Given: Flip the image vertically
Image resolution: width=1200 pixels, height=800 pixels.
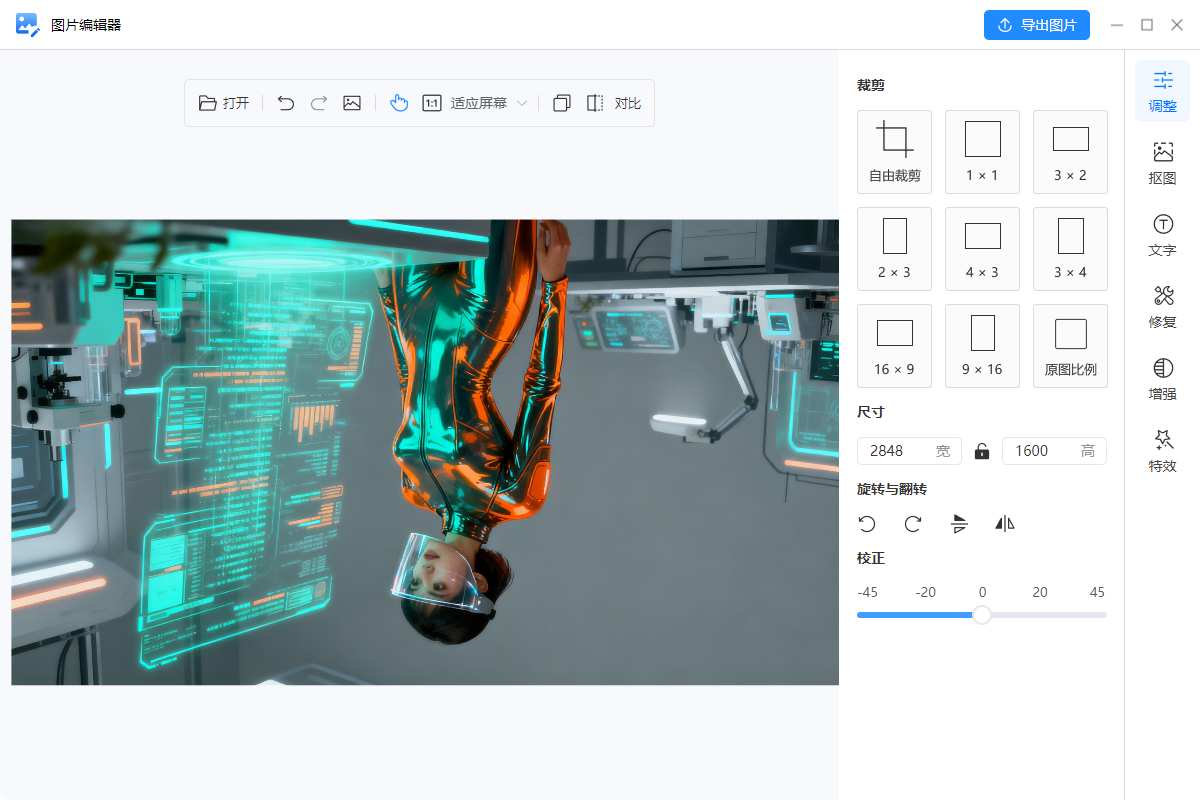Looking at the screenshot, I should [959, 524].
